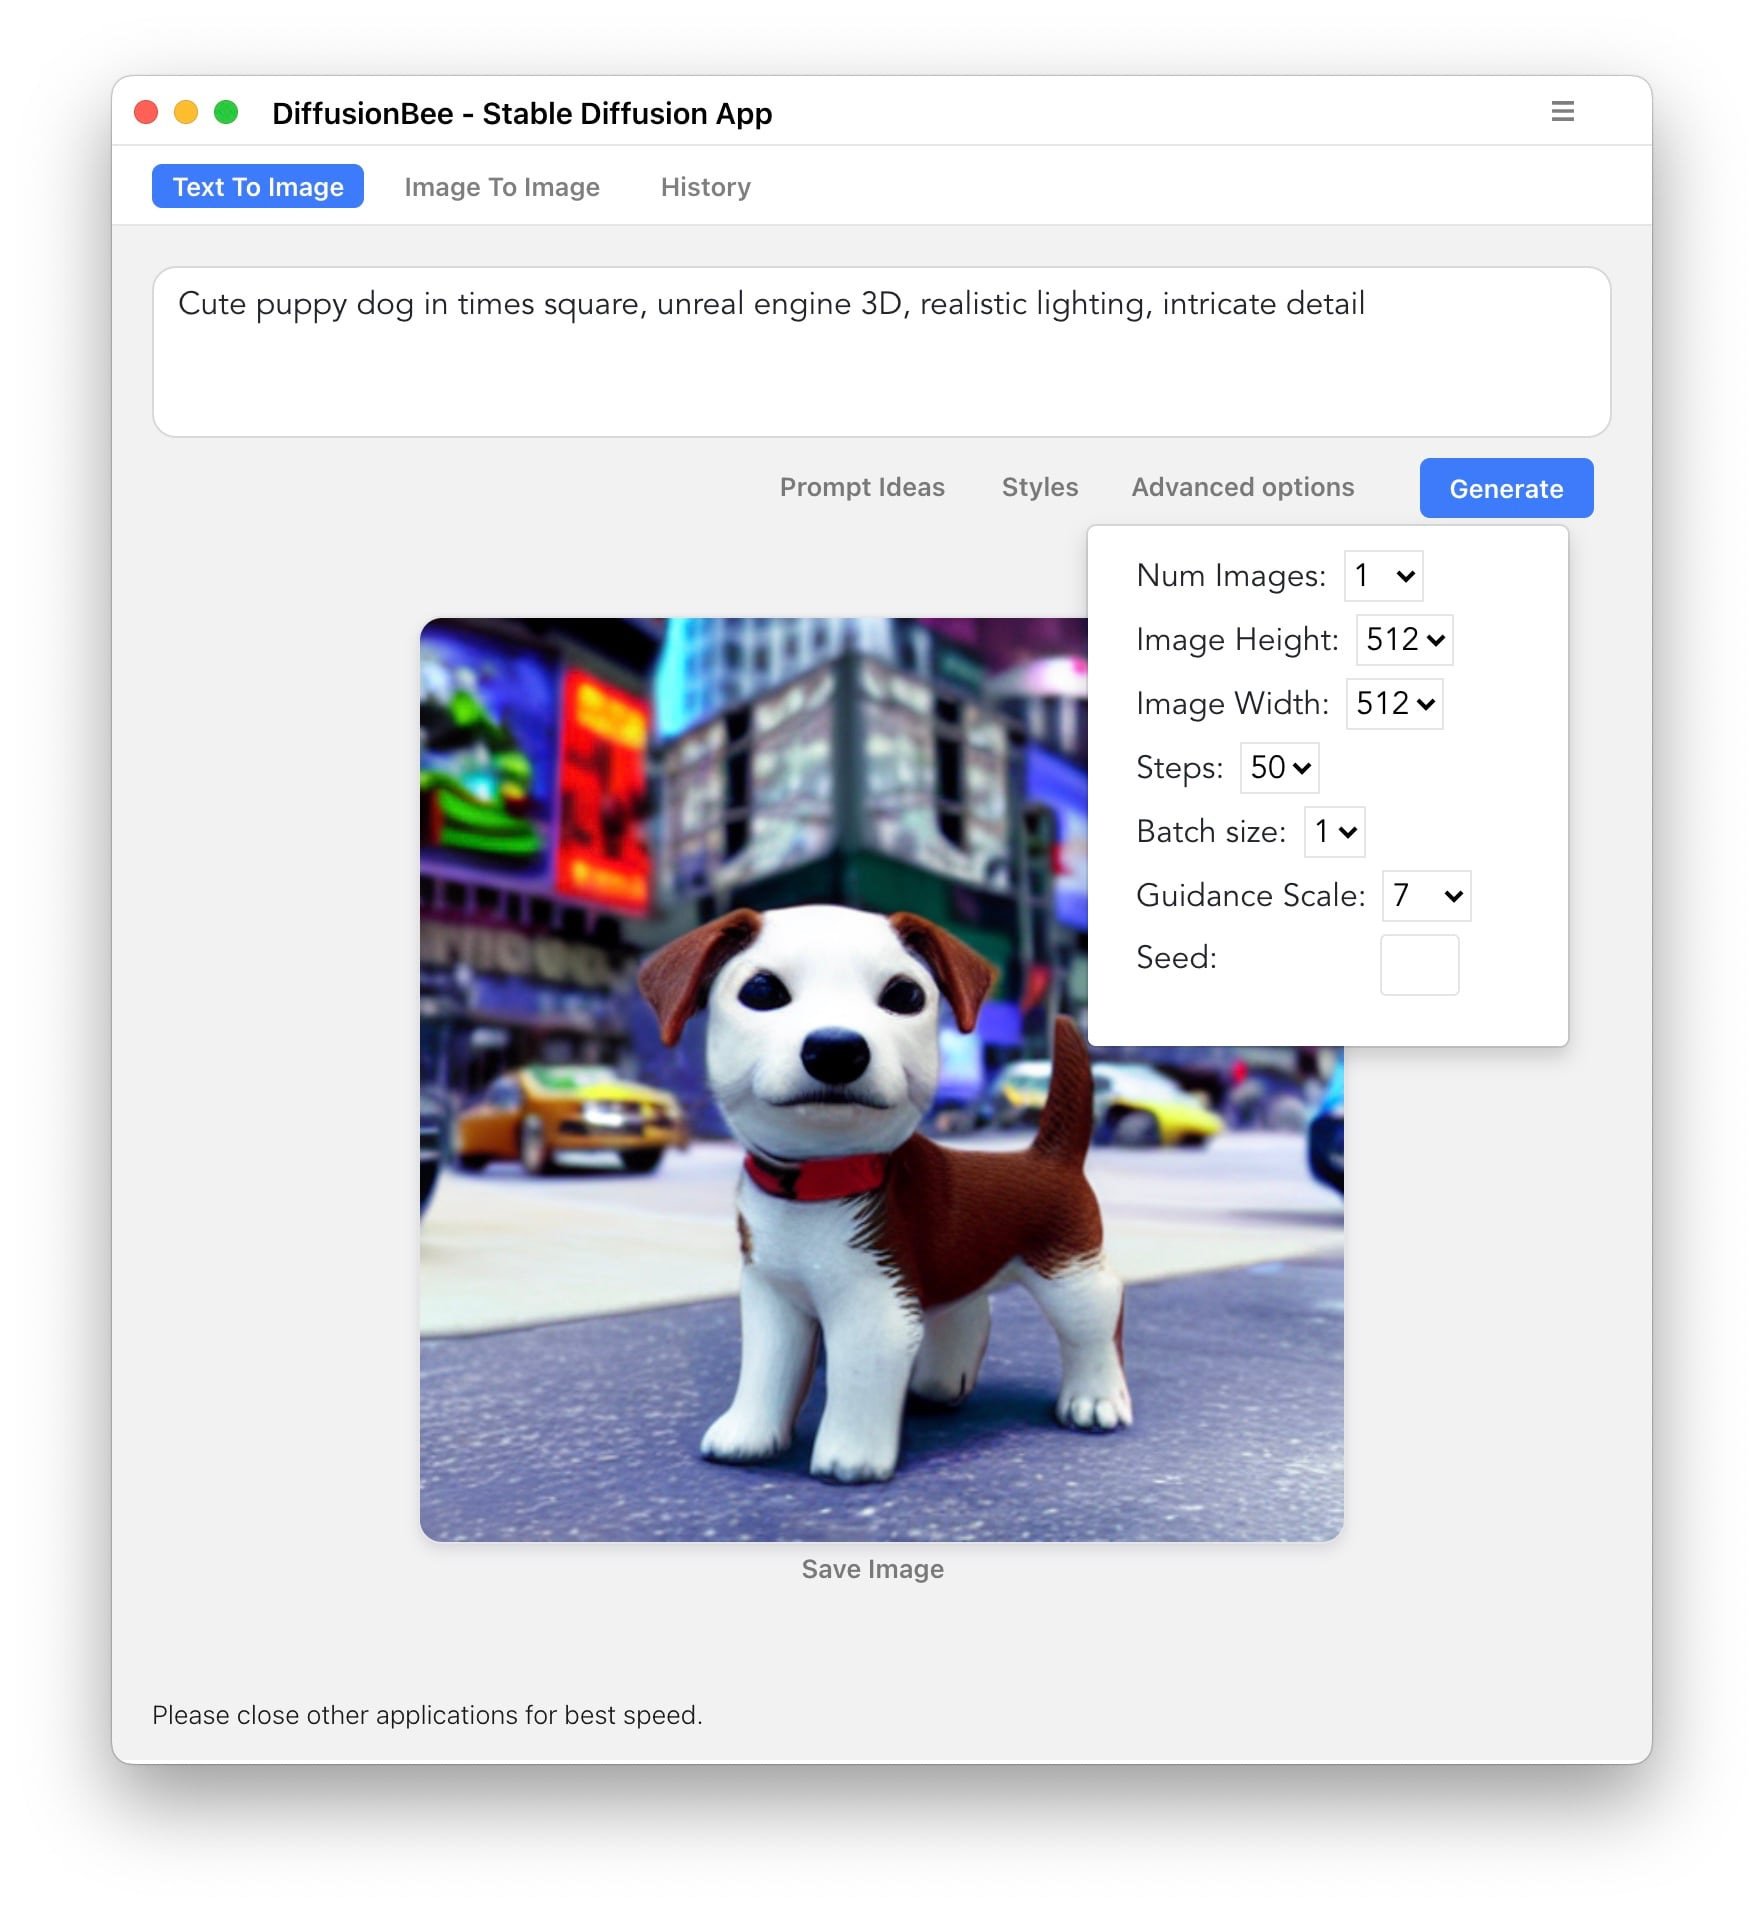1764x1912 pixels.
Task: Minimize the DiffusionBee window
Action: click(x=187, y=111)
